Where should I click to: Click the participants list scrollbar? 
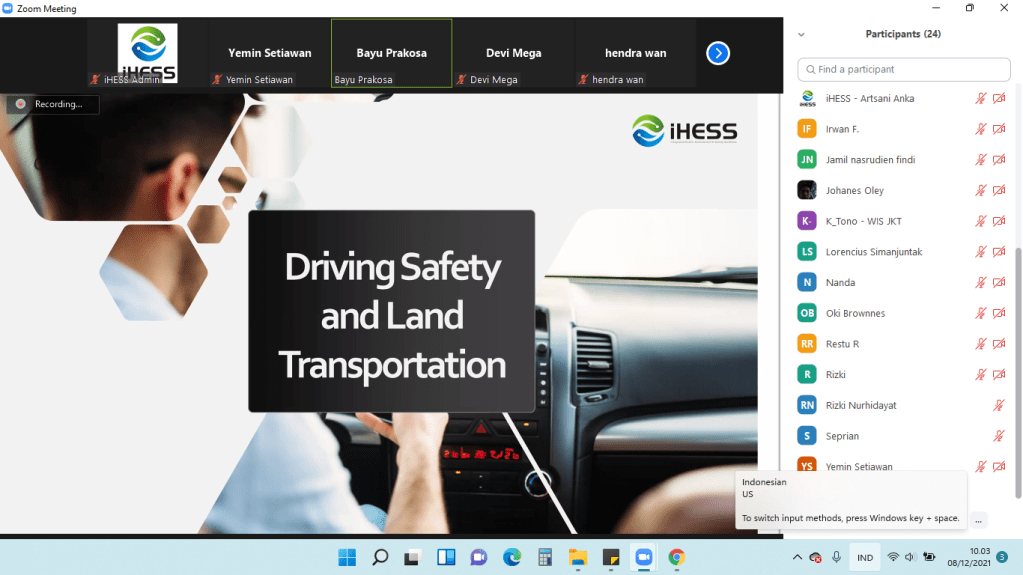1018,300
